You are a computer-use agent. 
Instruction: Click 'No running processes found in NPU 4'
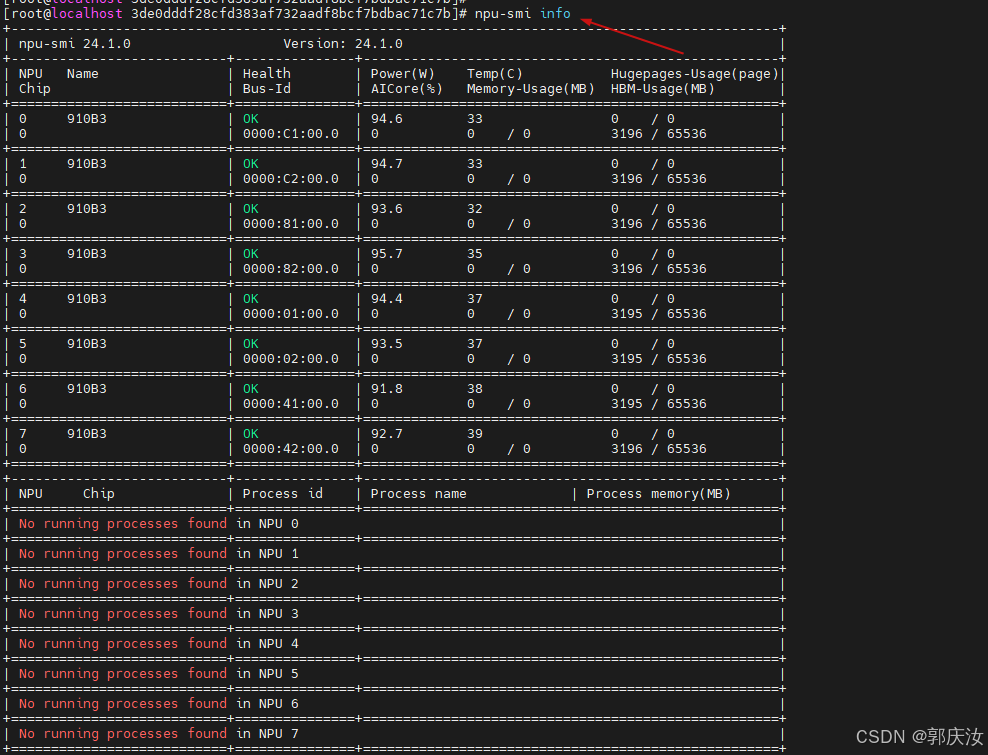(158, 644)
